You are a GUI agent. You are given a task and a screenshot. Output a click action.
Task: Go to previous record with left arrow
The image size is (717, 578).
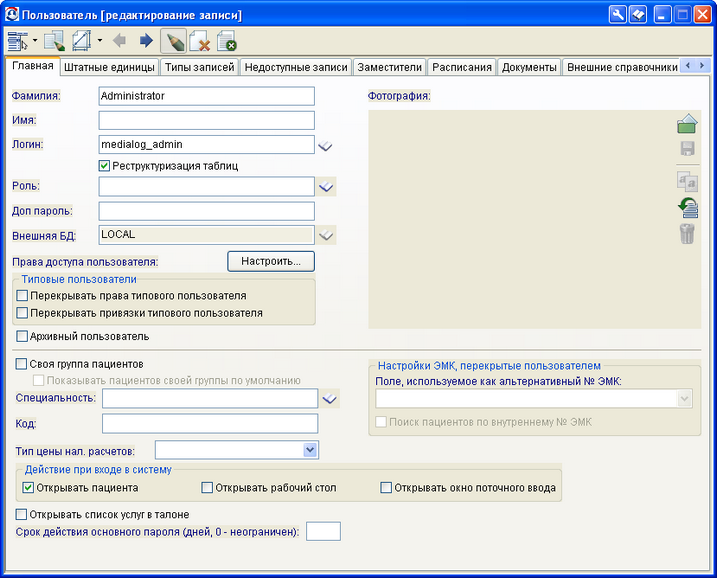point(119,41)
